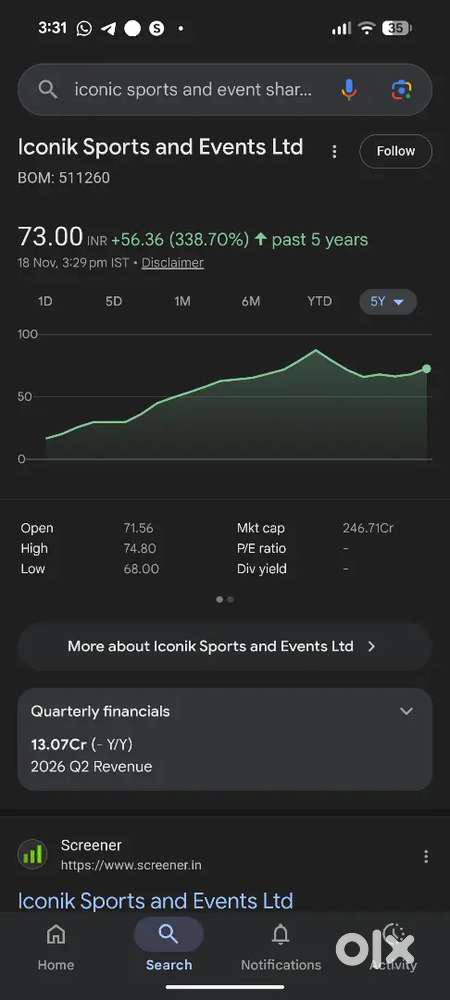This screenshot has height=1000, width=450.
Task: Tap the end-point dot on price chart
Action: click(426, 369)
